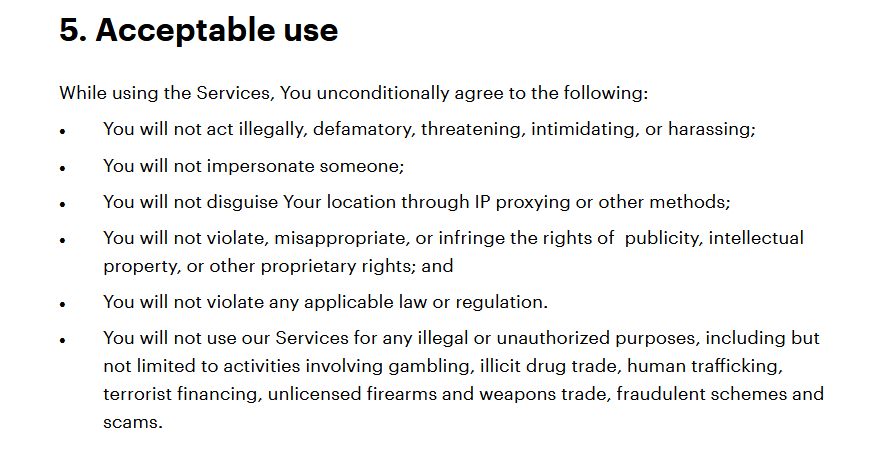
Task: Click the line mentioning gambling, illicit drug trade
Action: coord(443,366)
